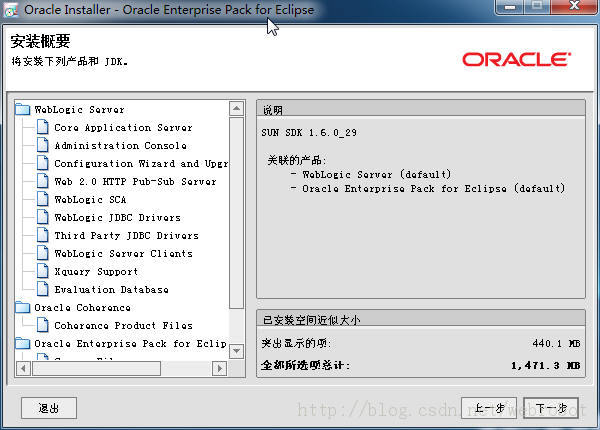
Task: Select the WebLogic SCA entry
Action: pyautogui.click(x=90, y=200)
